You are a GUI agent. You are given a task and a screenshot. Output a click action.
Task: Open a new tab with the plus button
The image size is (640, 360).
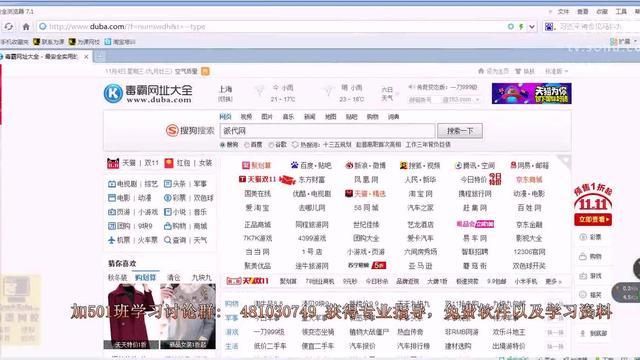(x=99, y=57)
